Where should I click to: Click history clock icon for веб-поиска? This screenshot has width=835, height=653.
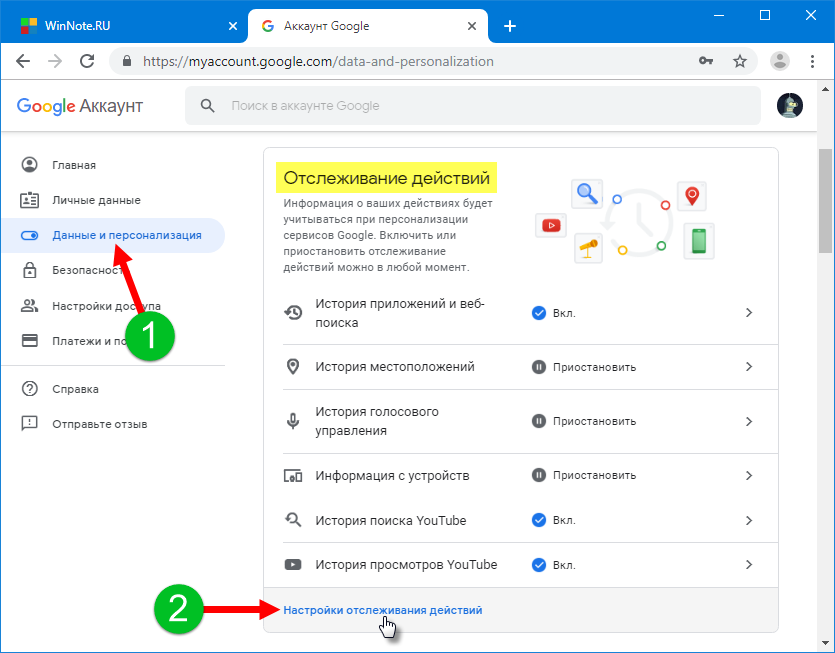(293, 313)
